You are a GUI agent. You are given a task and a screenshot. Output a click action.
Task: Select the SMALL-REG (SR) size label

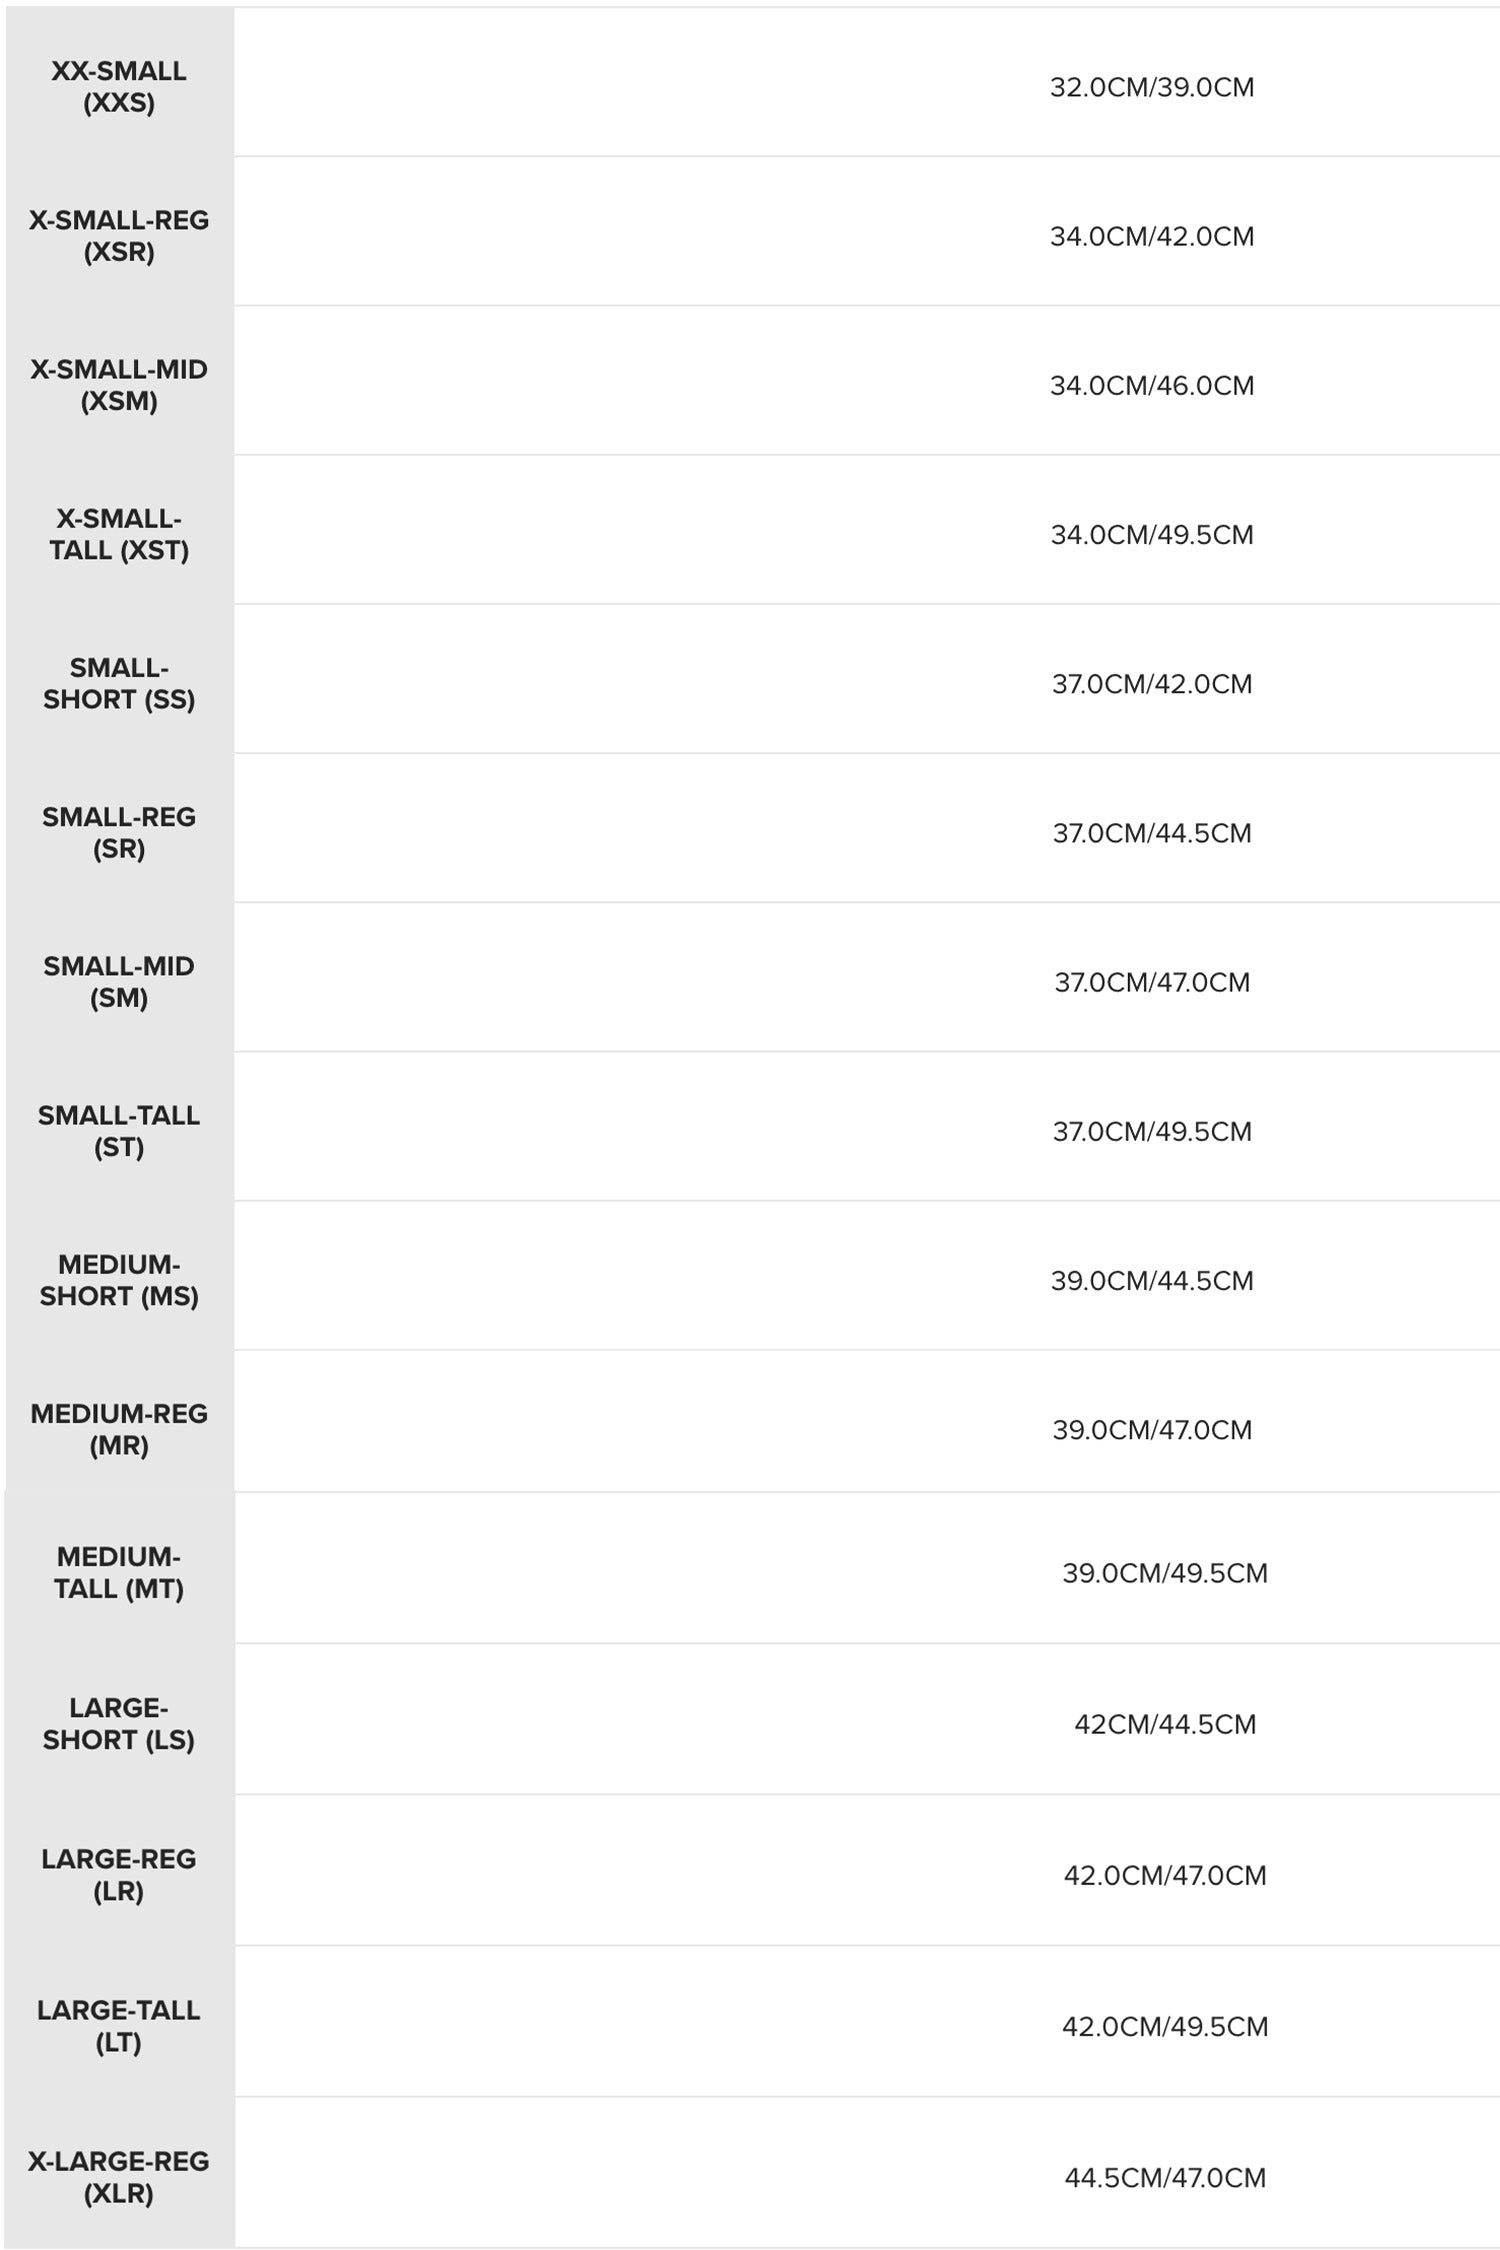119,832
